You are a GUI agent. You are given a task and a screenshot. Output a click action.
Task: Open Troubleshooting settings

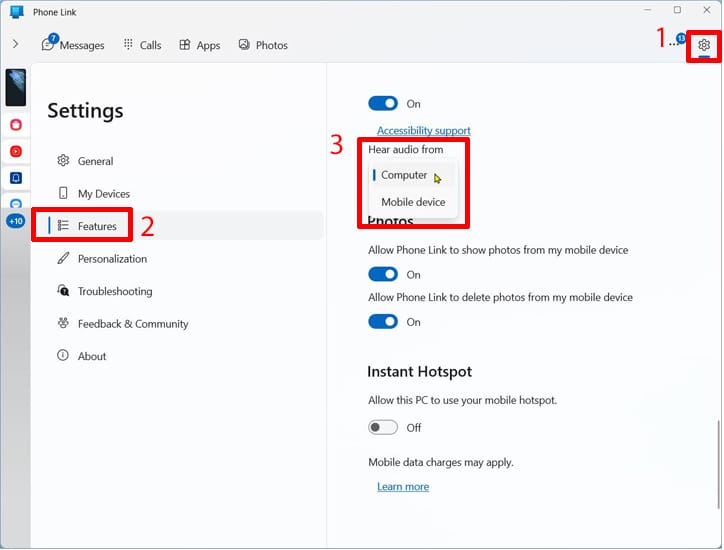point(178,291)
